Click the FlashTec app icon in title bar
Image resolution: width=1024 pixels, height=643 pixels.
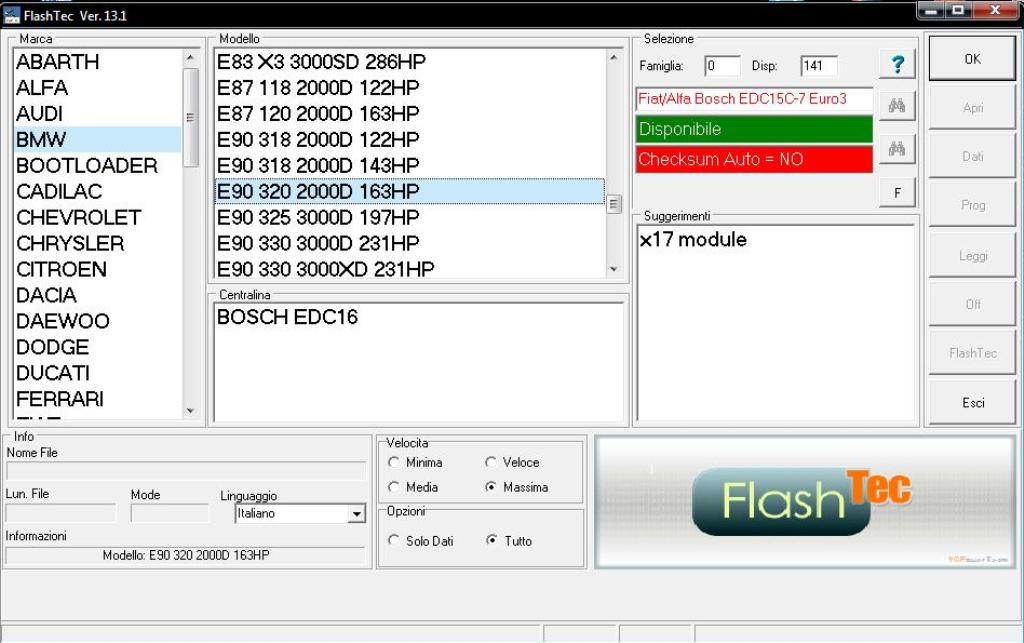click(12, 15)
